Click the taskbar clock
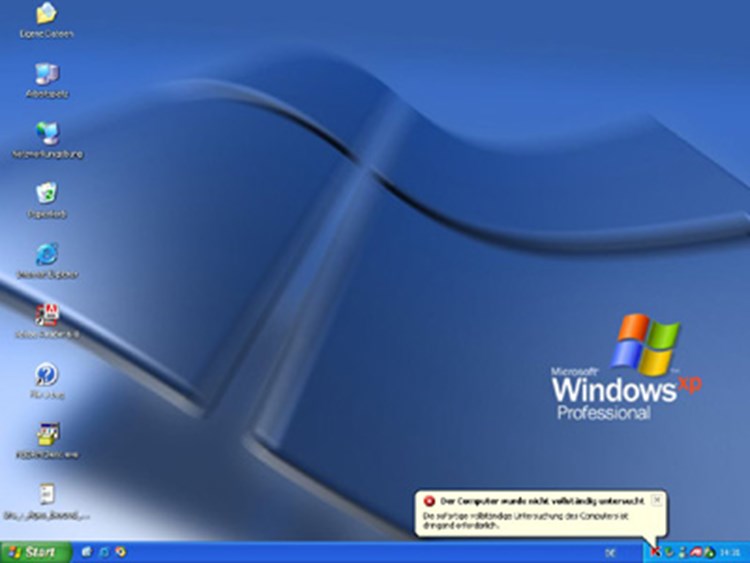The image size is (750, 563). pos(730,553)
